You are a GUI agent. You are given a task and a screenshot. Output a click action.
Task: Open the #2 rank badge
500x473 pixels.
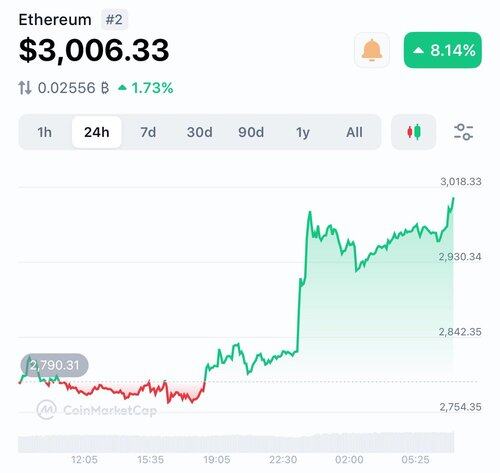114,20
